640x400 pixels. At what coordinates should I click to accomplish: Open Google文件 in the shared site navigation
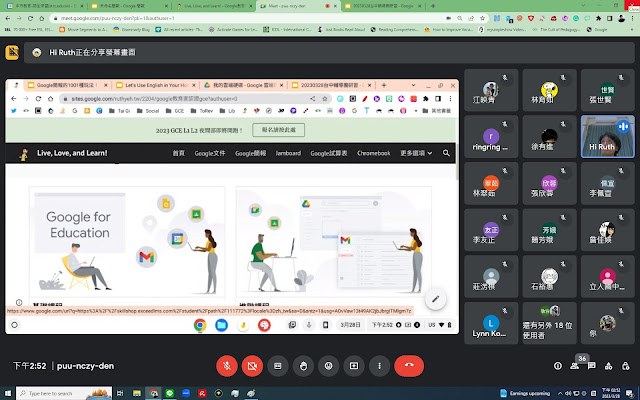point(210,153)
